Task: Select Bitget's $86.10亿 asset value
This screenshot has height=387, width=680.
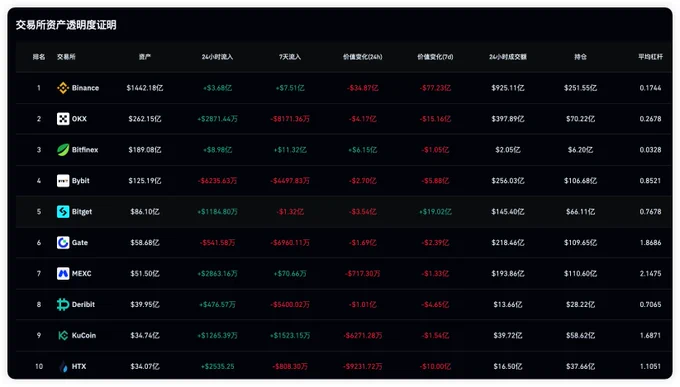Action: 145,212
